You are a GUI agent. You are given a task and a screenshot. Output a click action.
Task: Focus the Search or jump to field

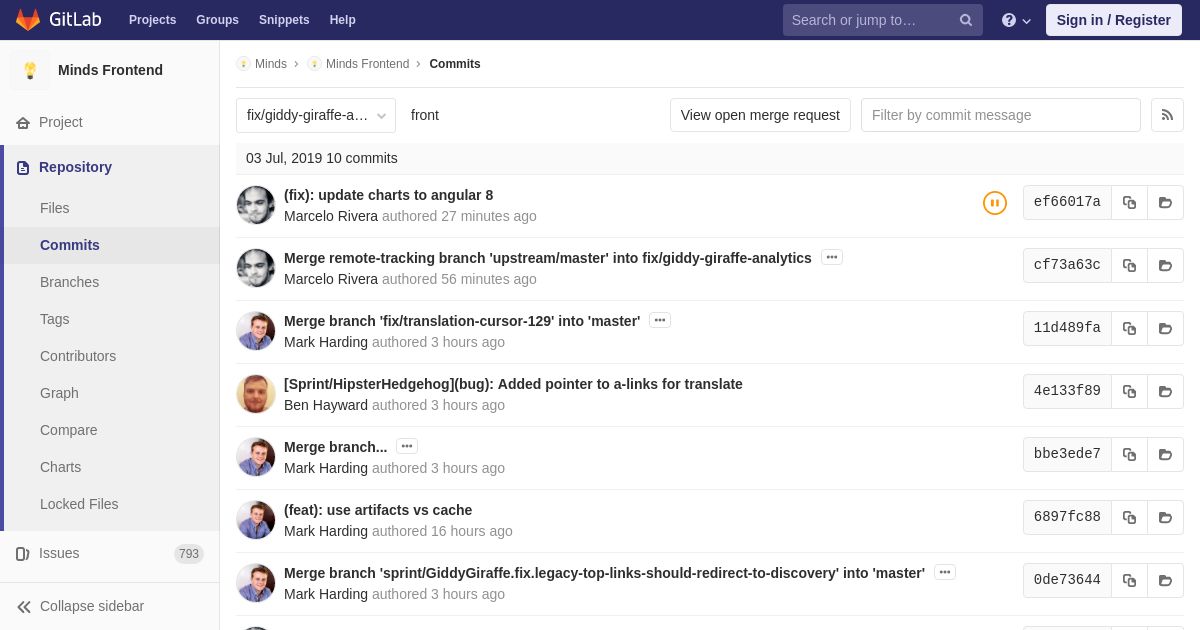point(883,20)
